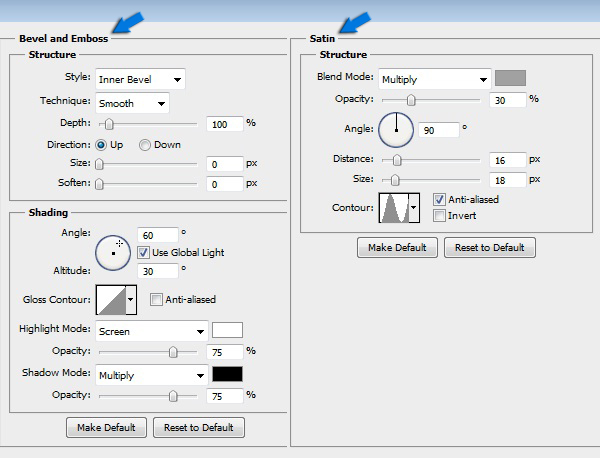Open the Style dropdown set to Inner Bevel

point(140,79)
